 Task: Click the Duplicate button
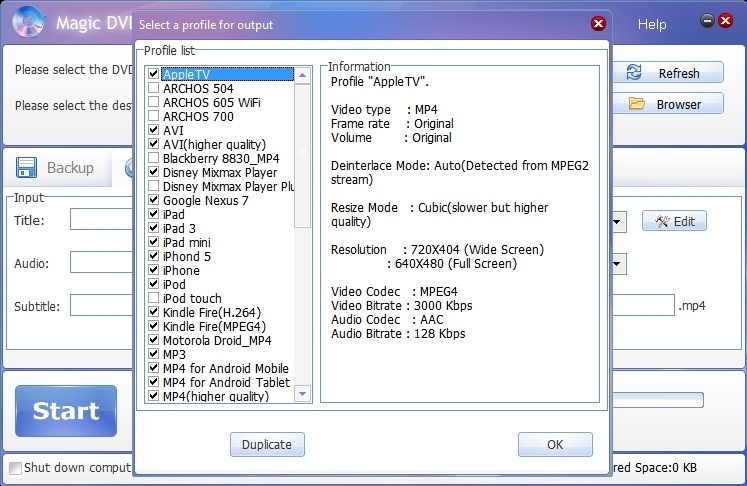pyautogui.click(x=267, y=445)
